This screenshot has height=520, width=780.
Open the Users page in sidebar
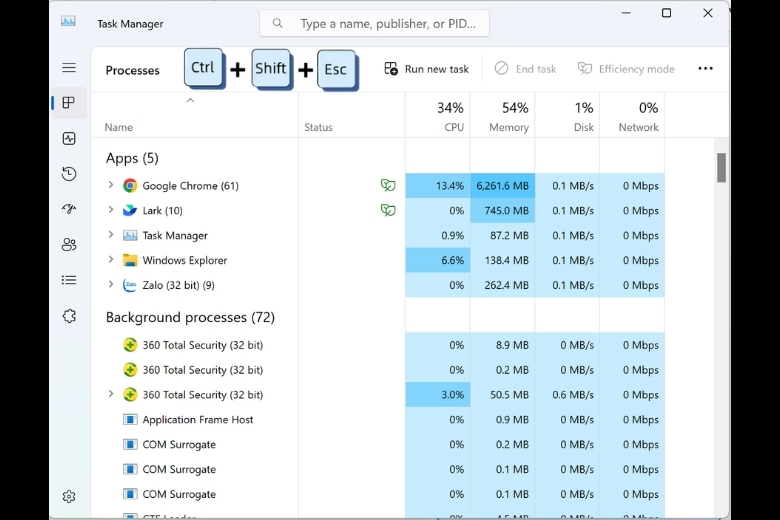(x=69, y=245)
